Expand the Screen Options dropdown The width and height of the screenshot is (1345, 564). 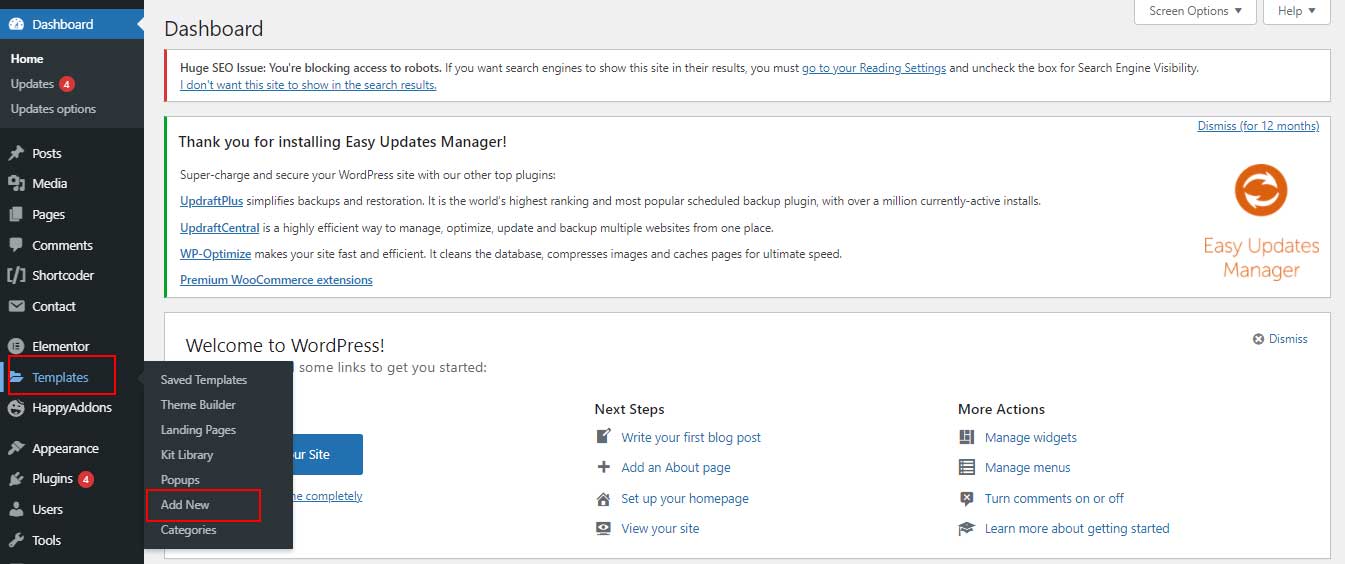coord(1195,11)
